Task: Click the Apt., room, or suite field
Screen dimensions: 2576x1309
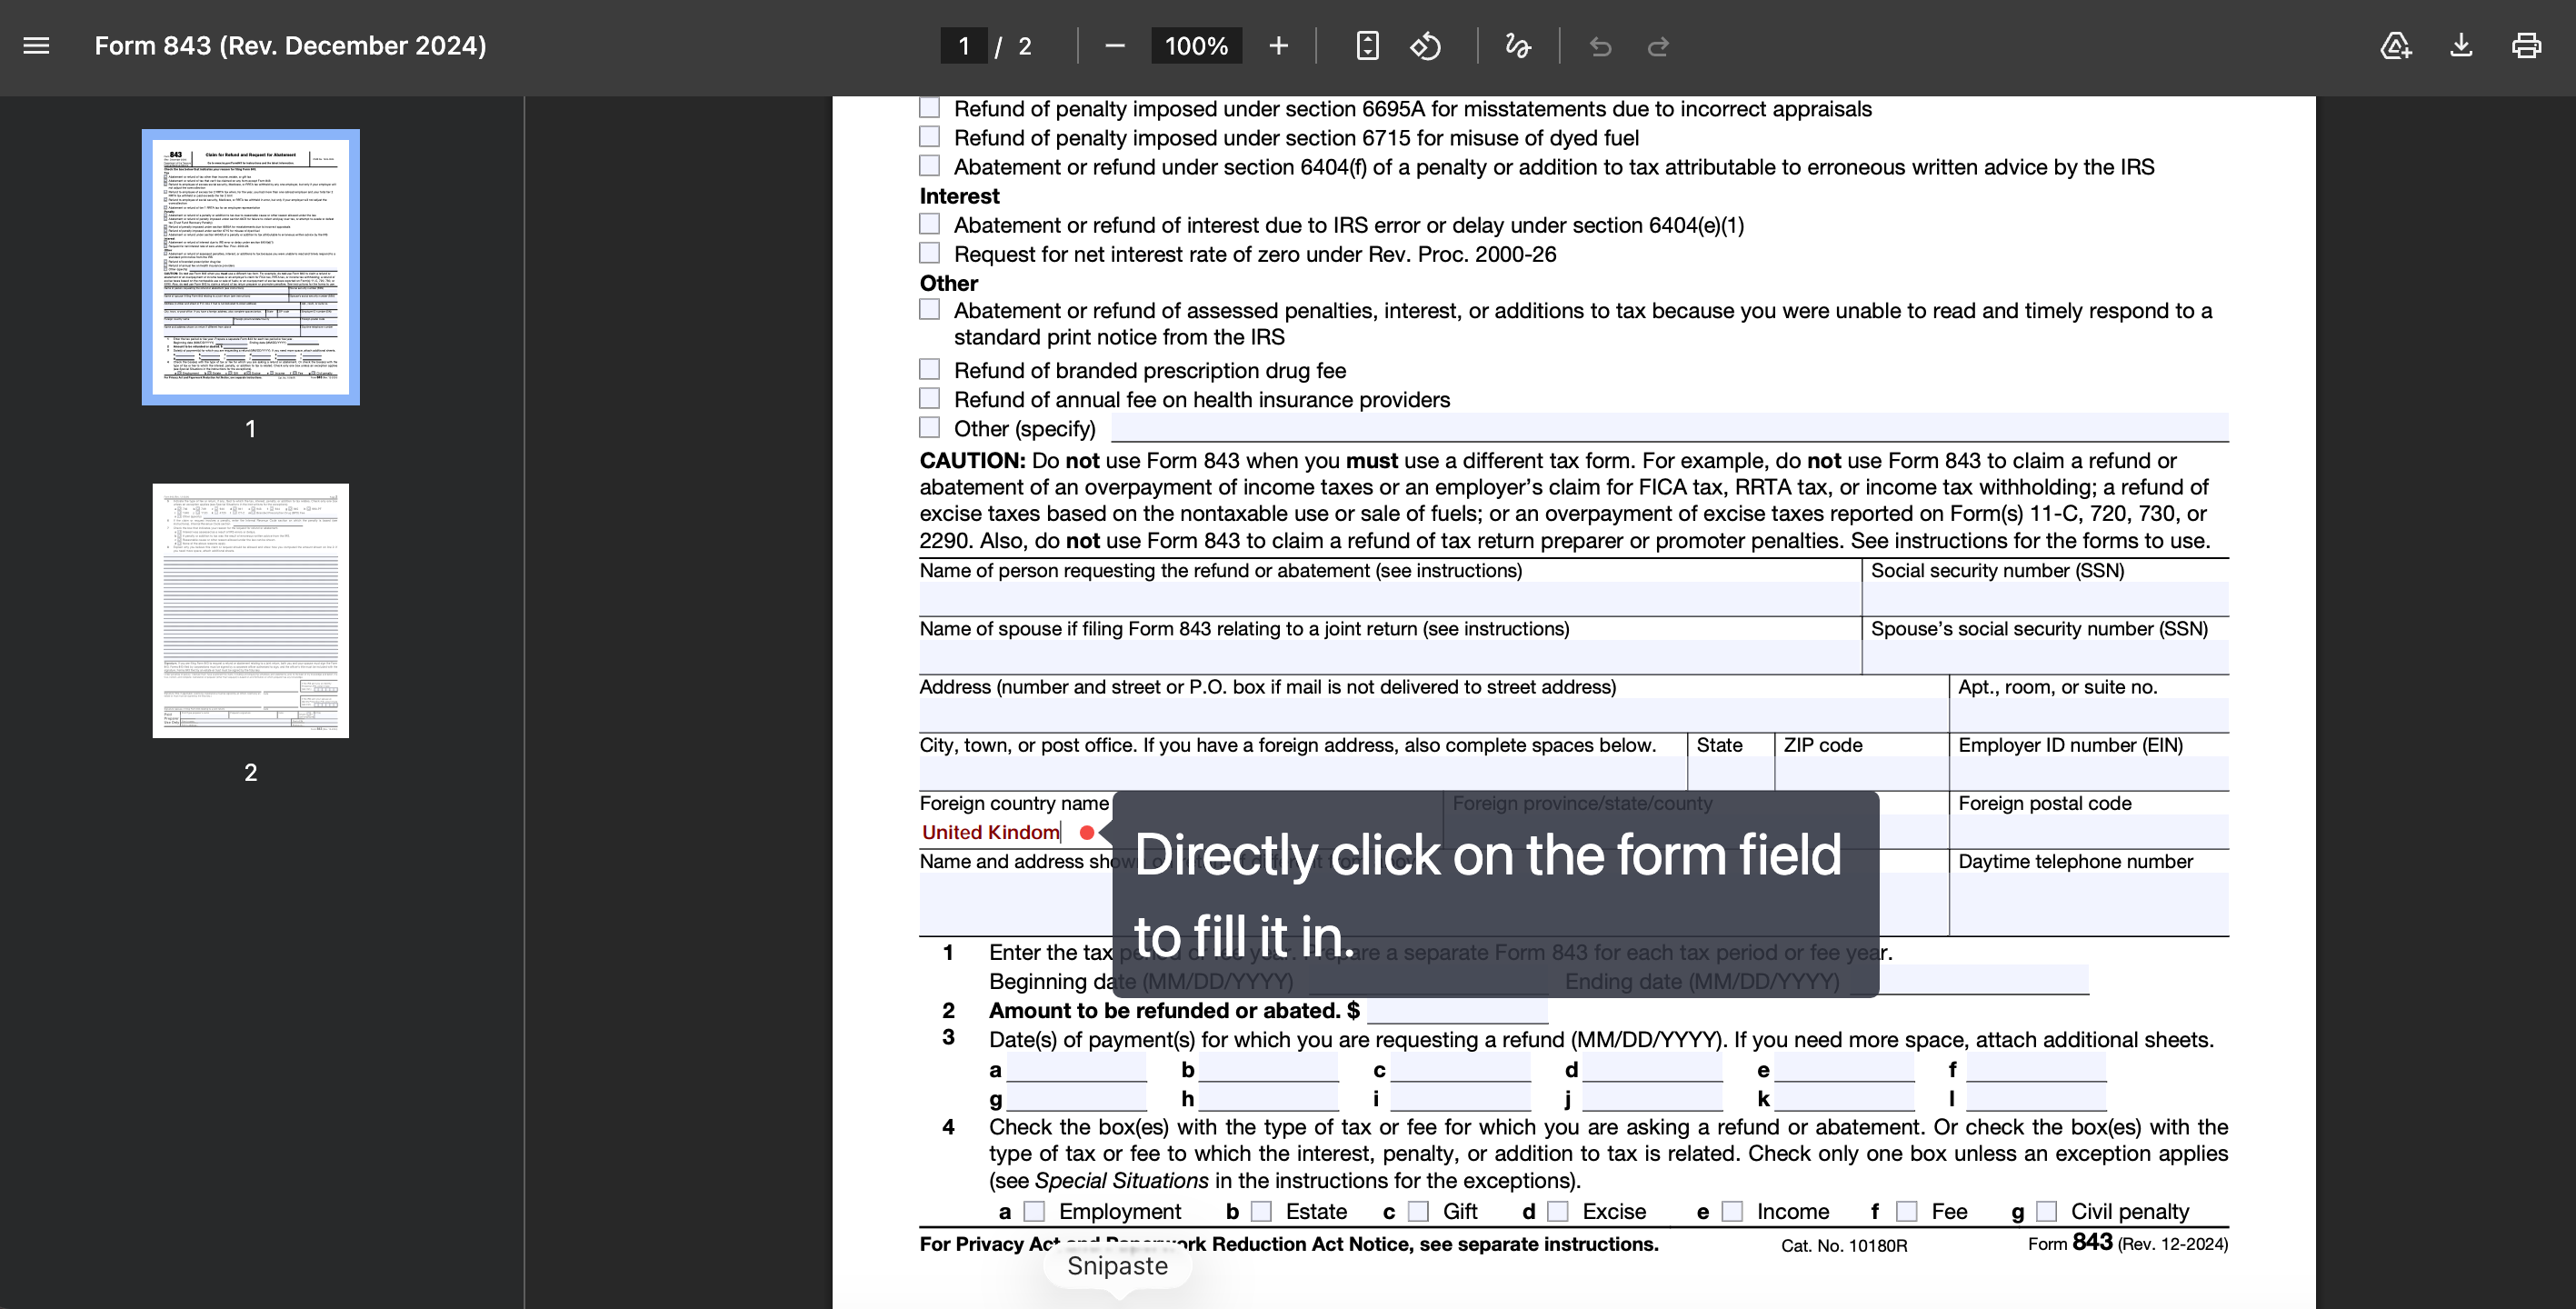Action: tap(2090, 715)
